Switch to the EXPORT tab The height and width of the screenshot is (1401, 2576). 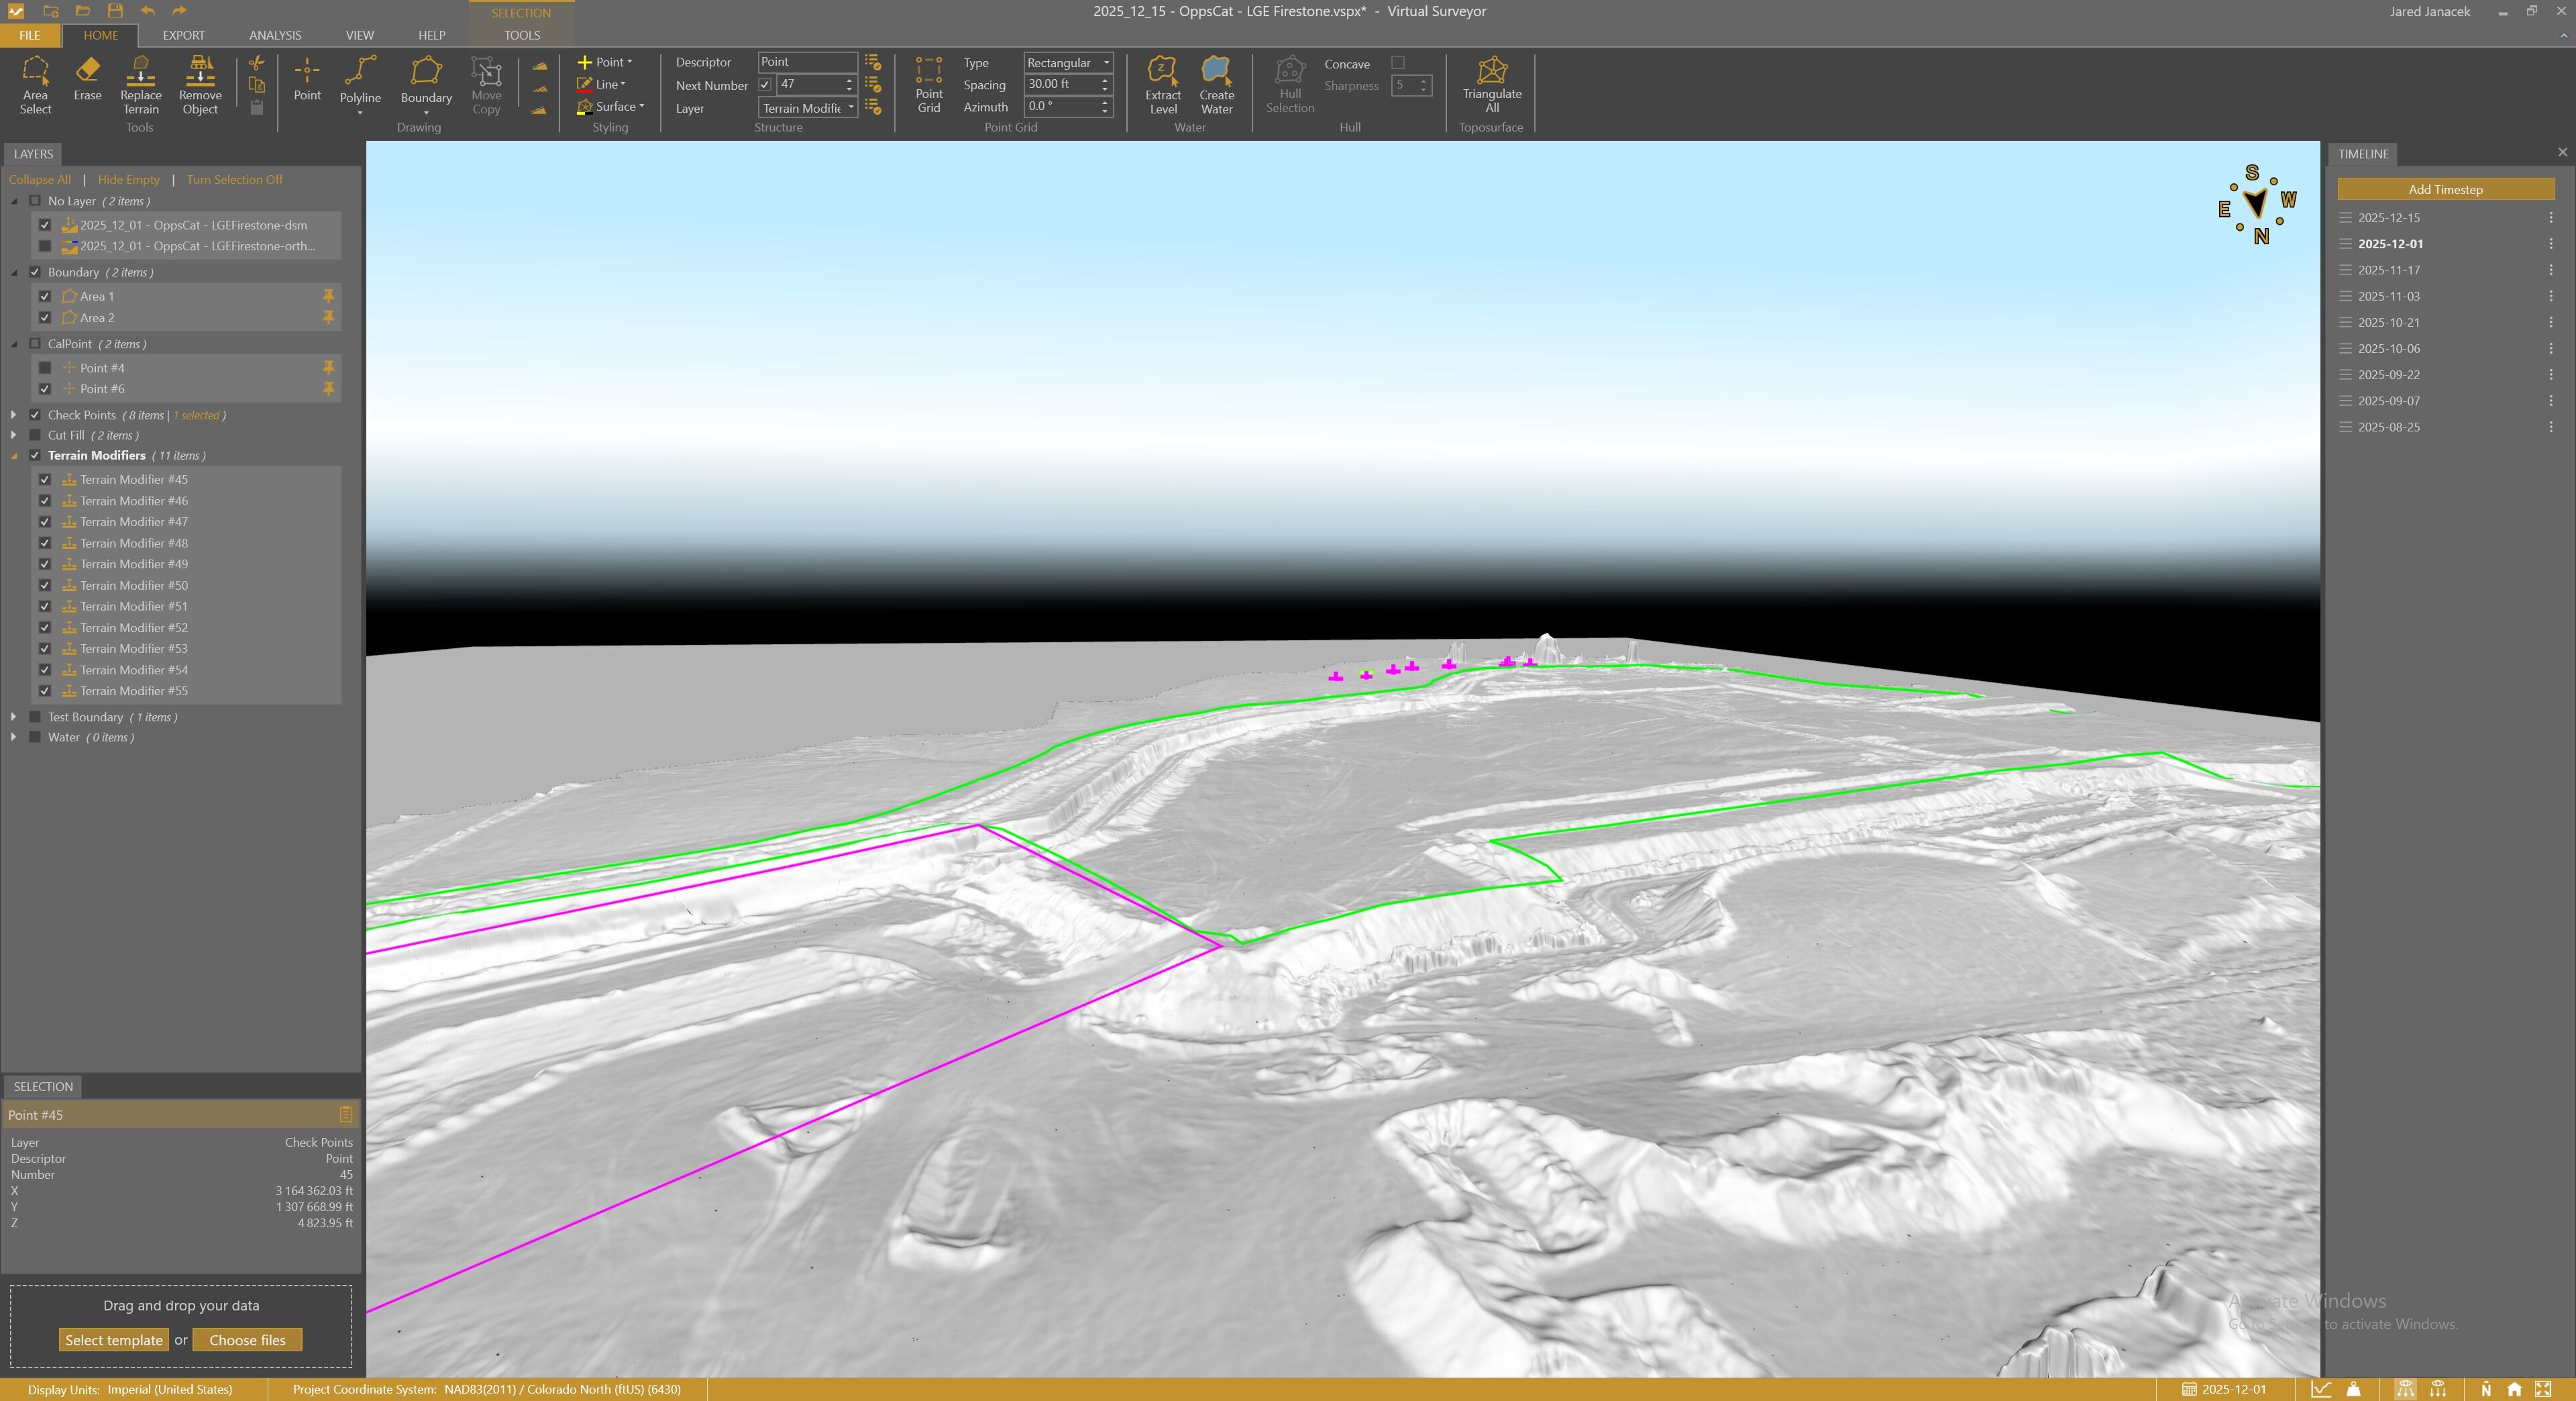183,35
